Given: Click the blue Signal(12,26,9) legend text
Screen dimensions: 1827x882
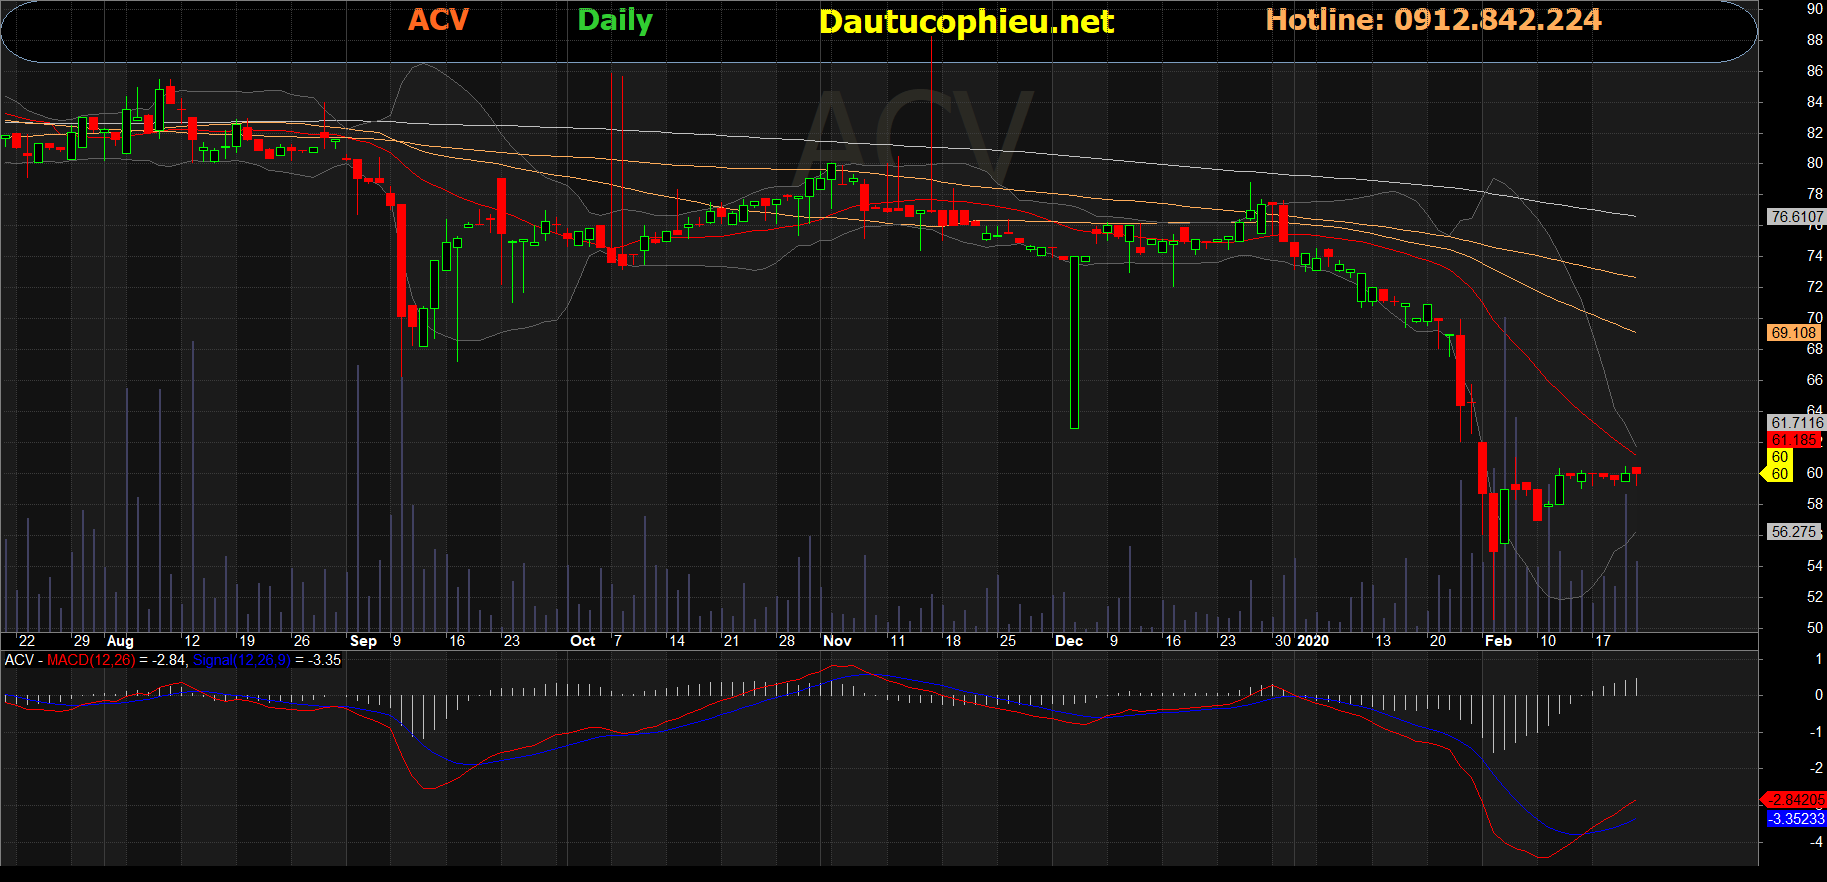Looking at the screenshot, I should pyautogui.click(x=241, y=660).
